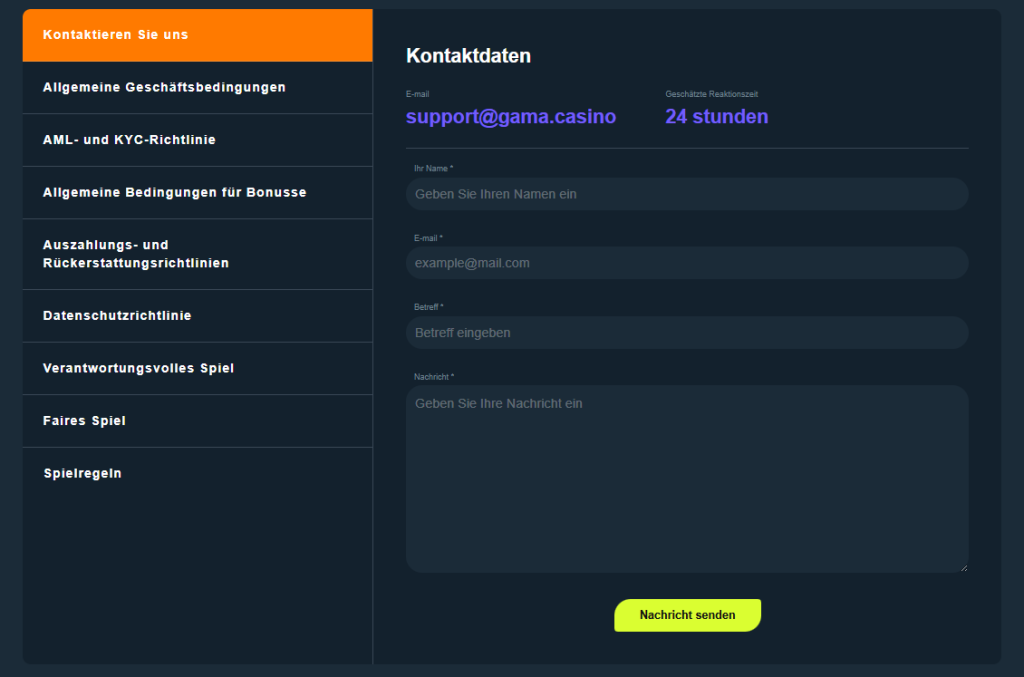Click the Betreff eingeben field

point(687,332)
